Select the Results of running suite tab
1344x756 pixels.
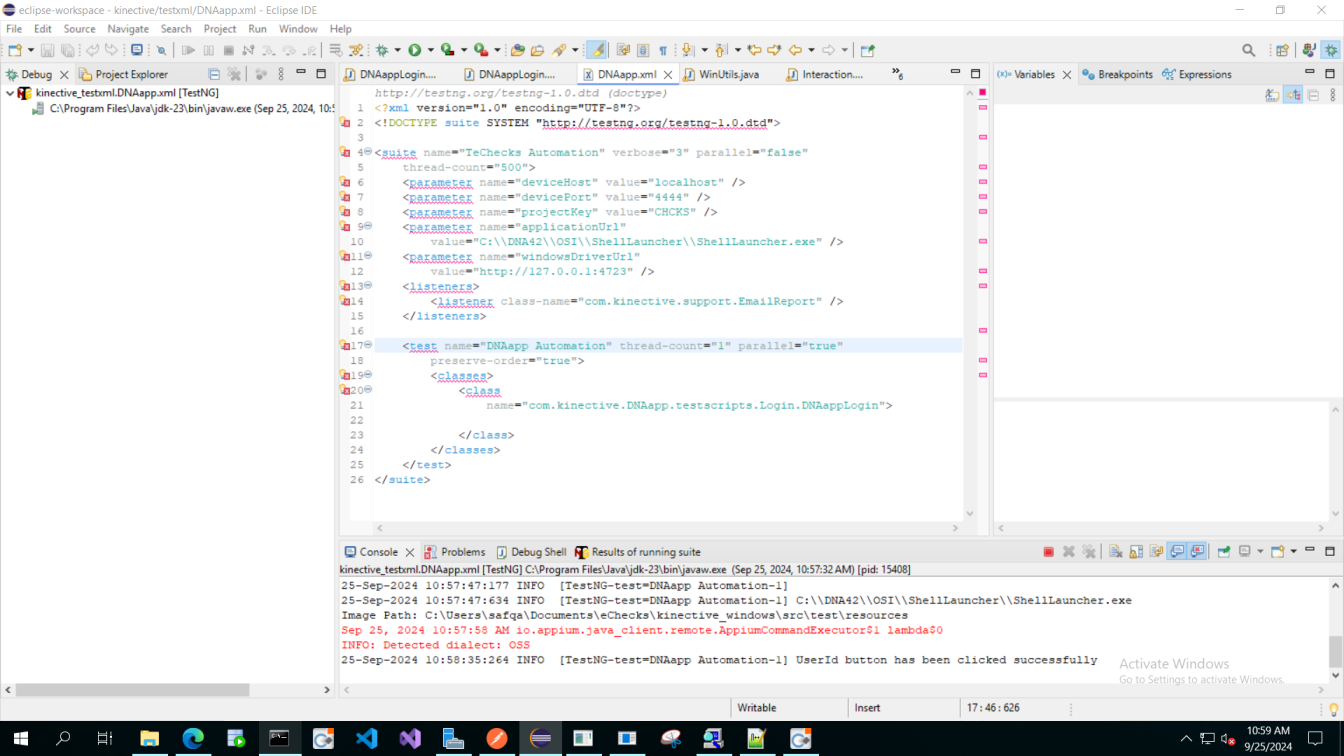645,552
